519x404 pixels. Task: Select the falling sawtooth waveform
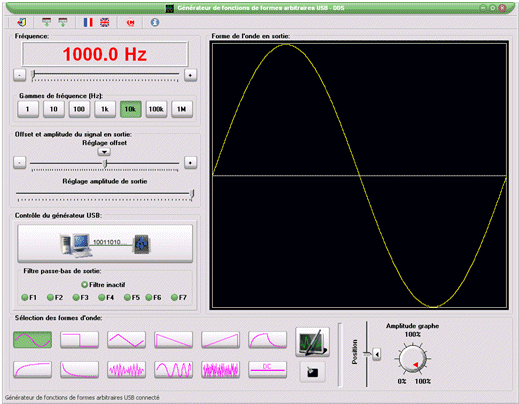174,340
